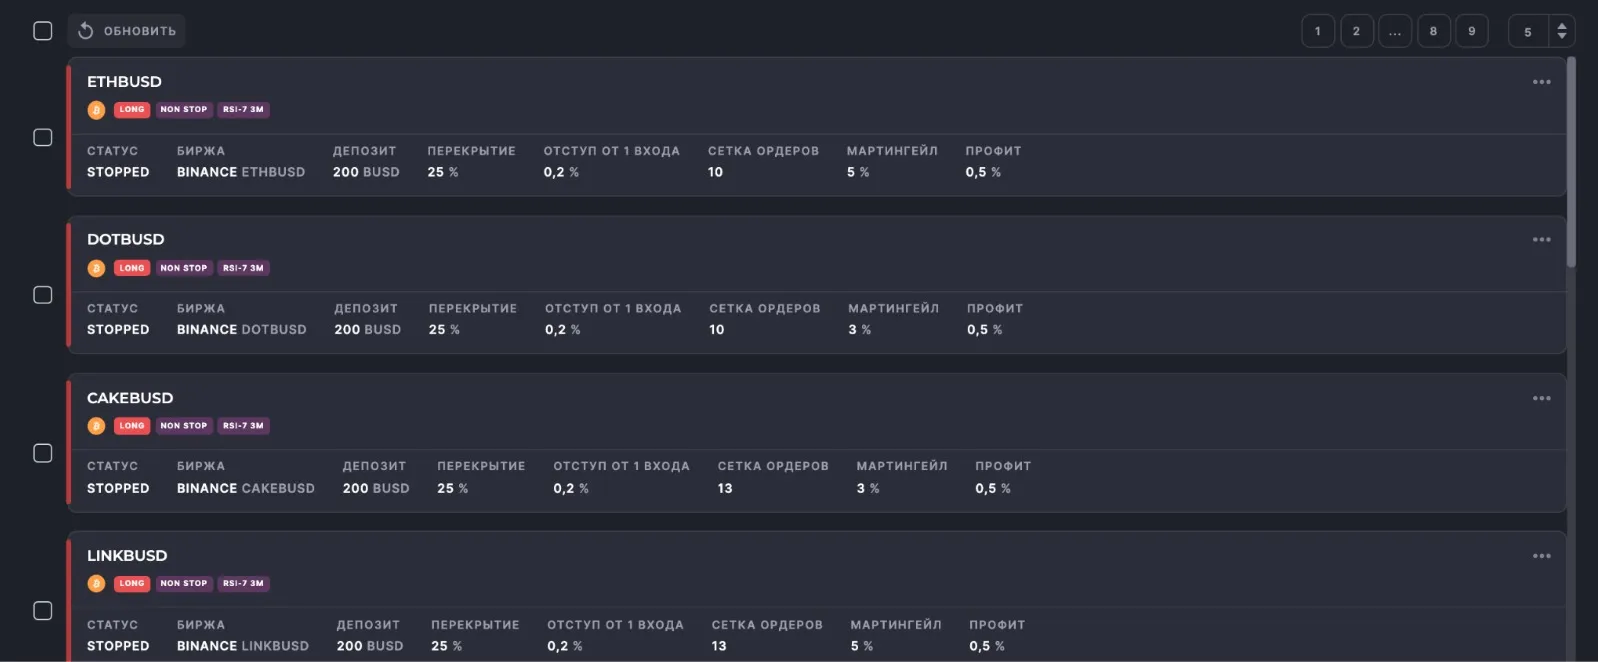
Task: Jump to page 9 in pagination
Action: pos(1471,31)
